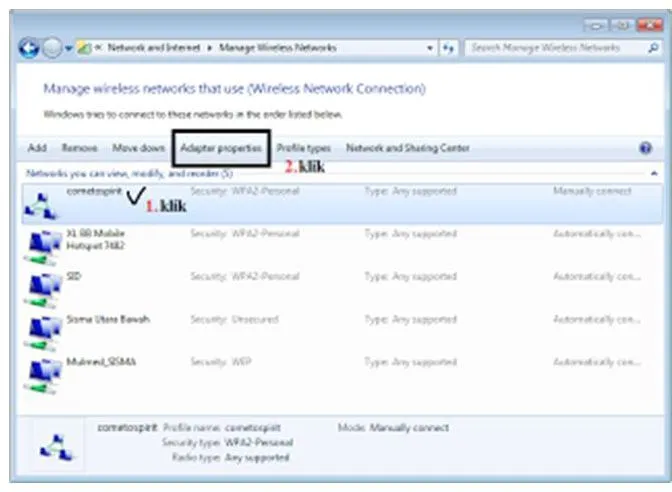This screenshot has height=492, width=672.
Task: Close the Manage Wireless Networks window
Action: pyautogui.click(x=650, y=25)
